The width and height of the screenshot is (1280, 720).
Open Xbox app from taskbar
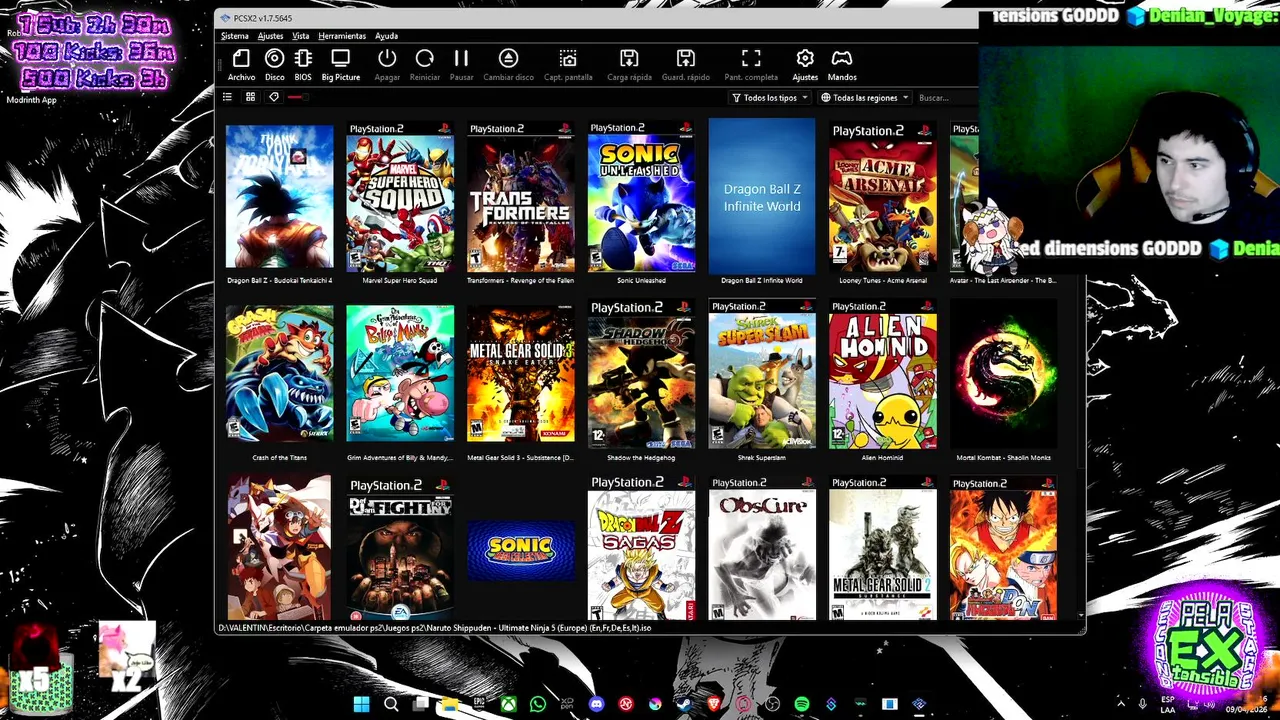click(x=509, y=705)
